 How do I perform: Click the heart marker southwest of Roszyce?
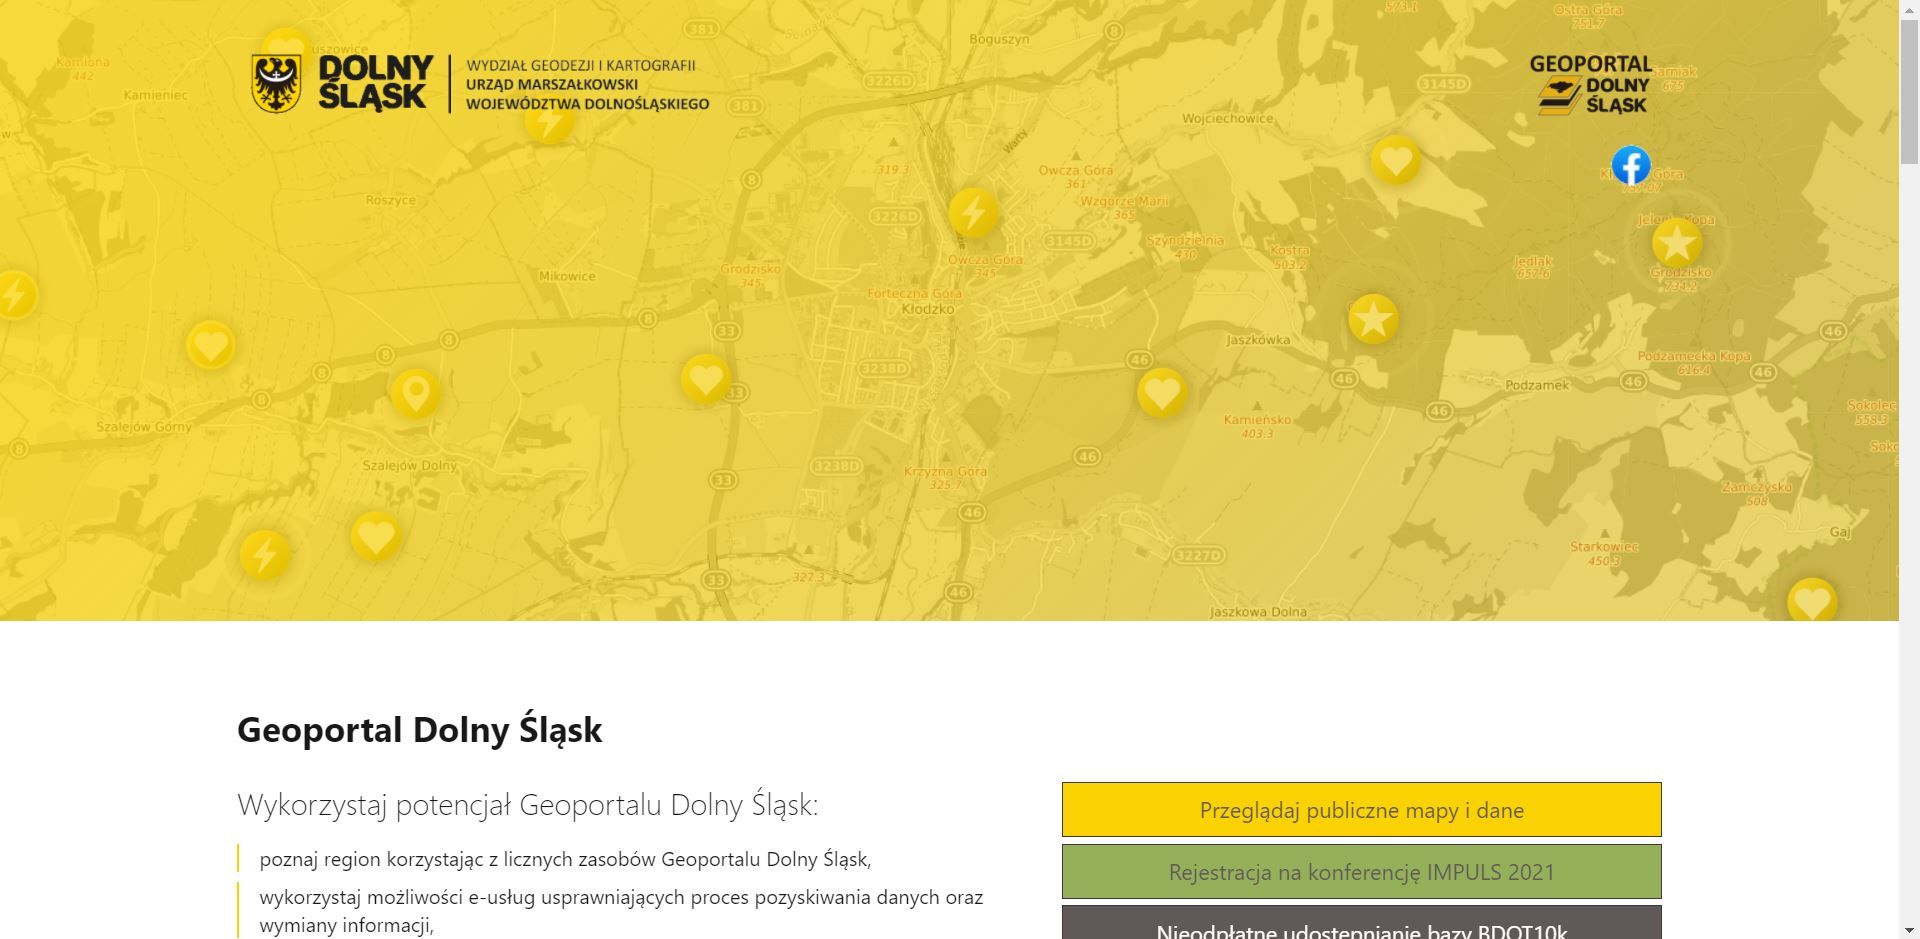(211, 346)
